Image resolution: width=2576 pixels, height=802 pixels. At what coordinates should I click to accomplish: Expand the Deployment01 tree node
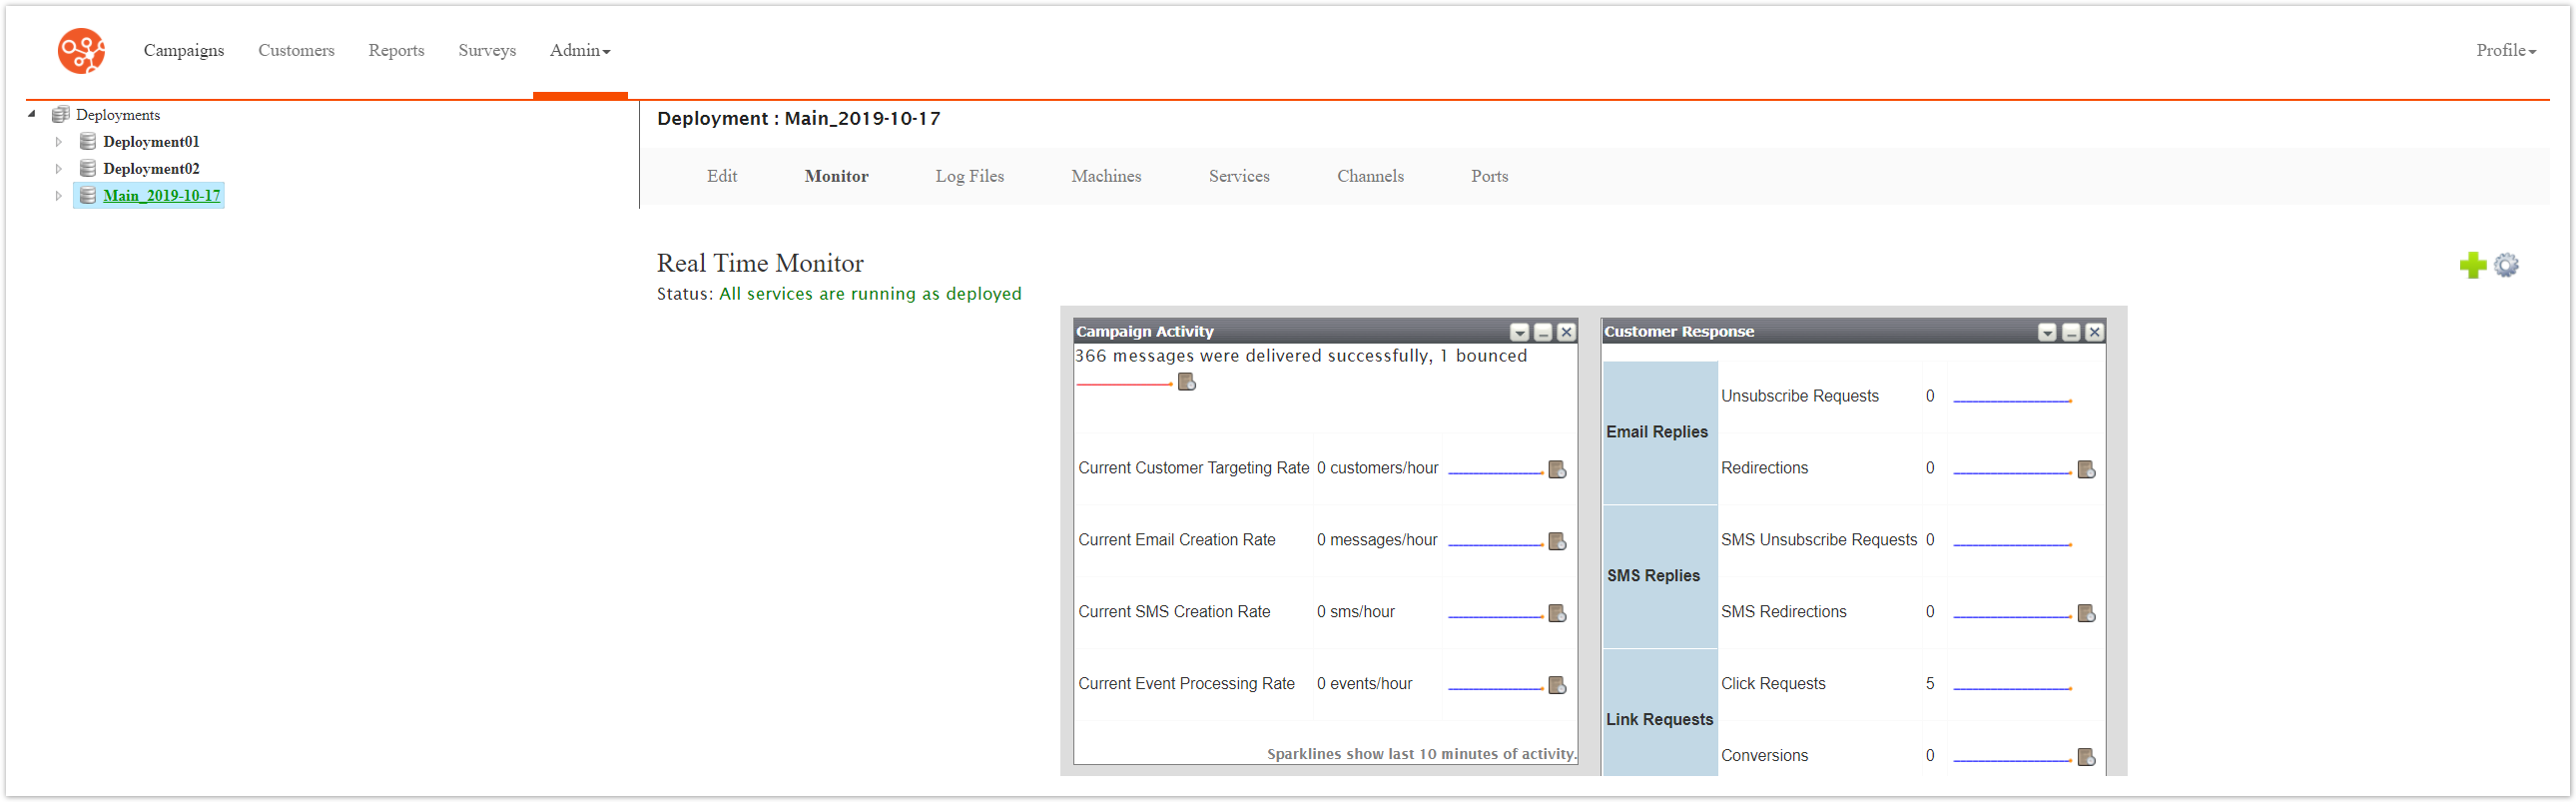(x=59, y=142)
